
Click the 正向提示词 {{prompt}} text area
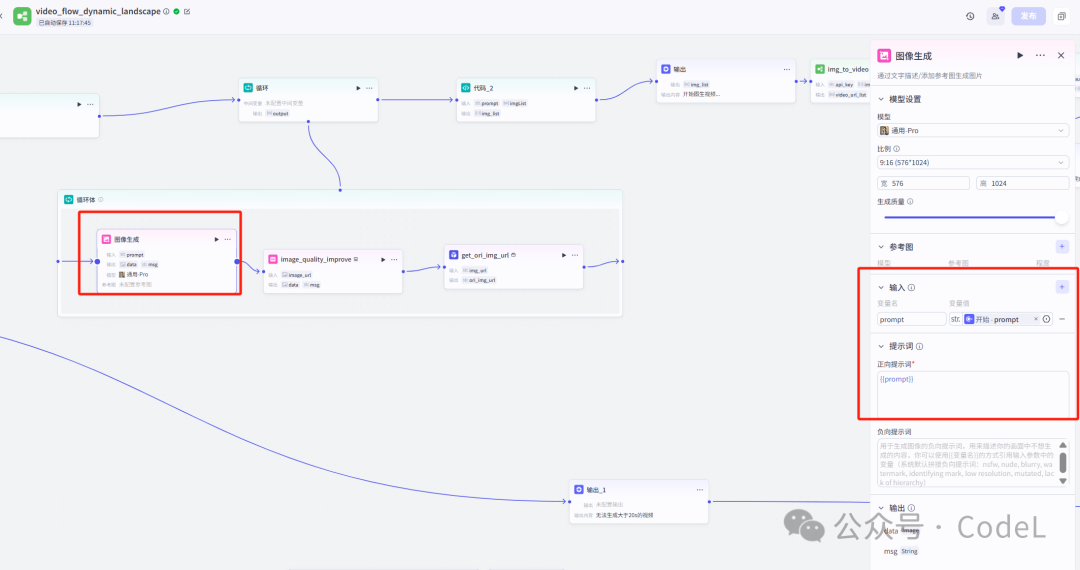(973, 394)
